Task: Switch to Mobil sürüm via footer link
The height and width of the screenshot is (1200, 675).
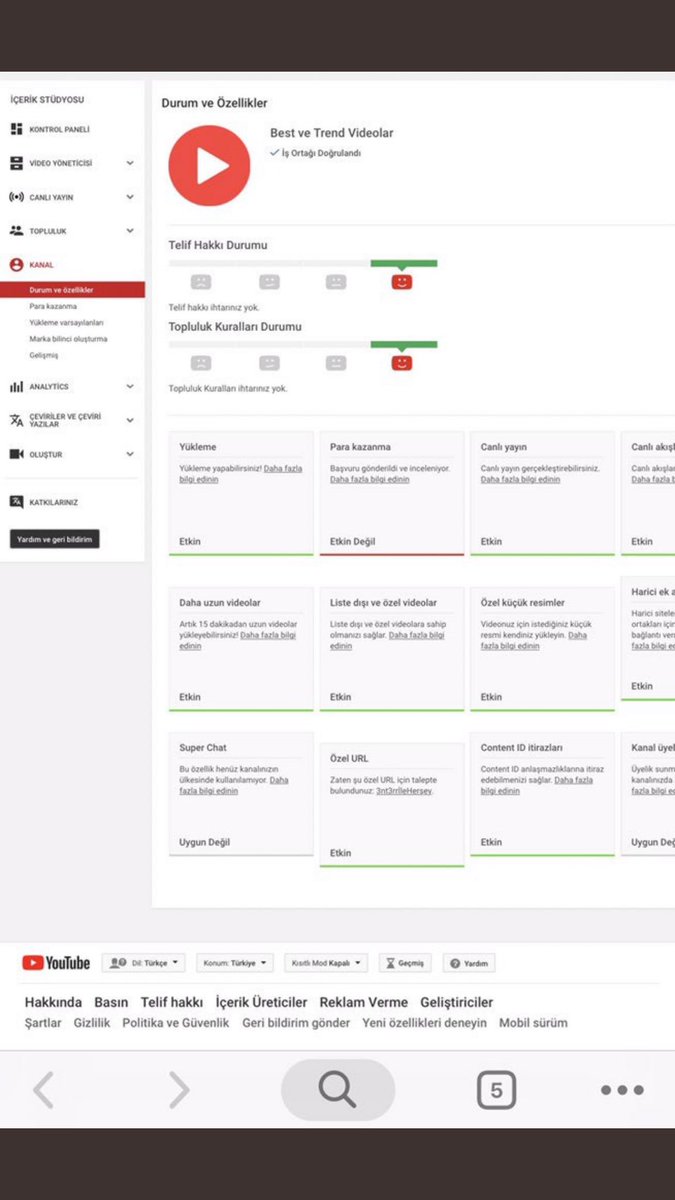Action: click(533, 1023)
